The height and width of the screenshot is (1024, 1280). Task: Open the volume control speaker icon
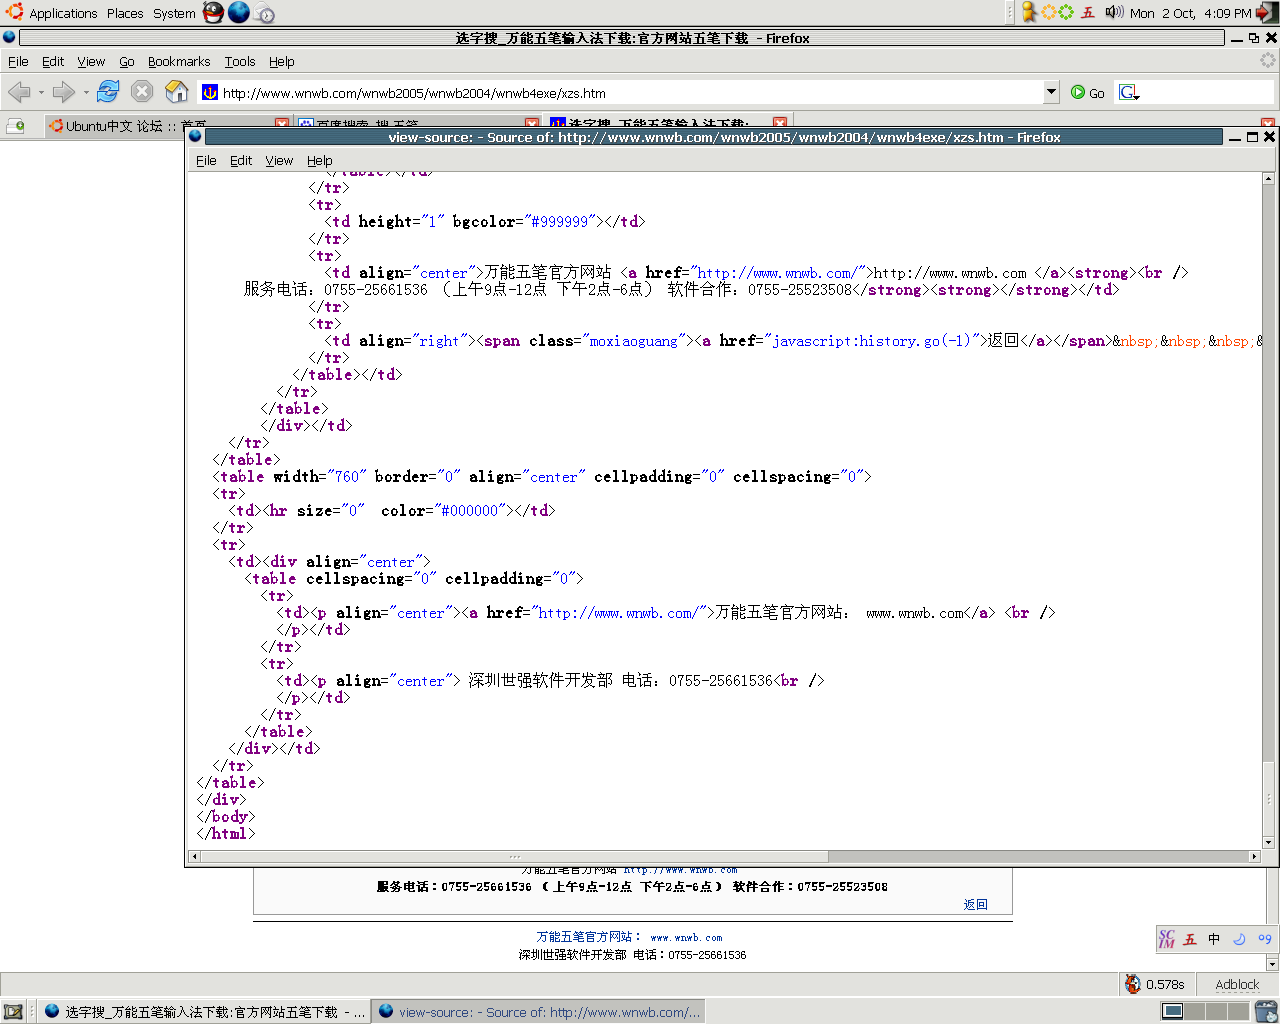[1114, 12]
